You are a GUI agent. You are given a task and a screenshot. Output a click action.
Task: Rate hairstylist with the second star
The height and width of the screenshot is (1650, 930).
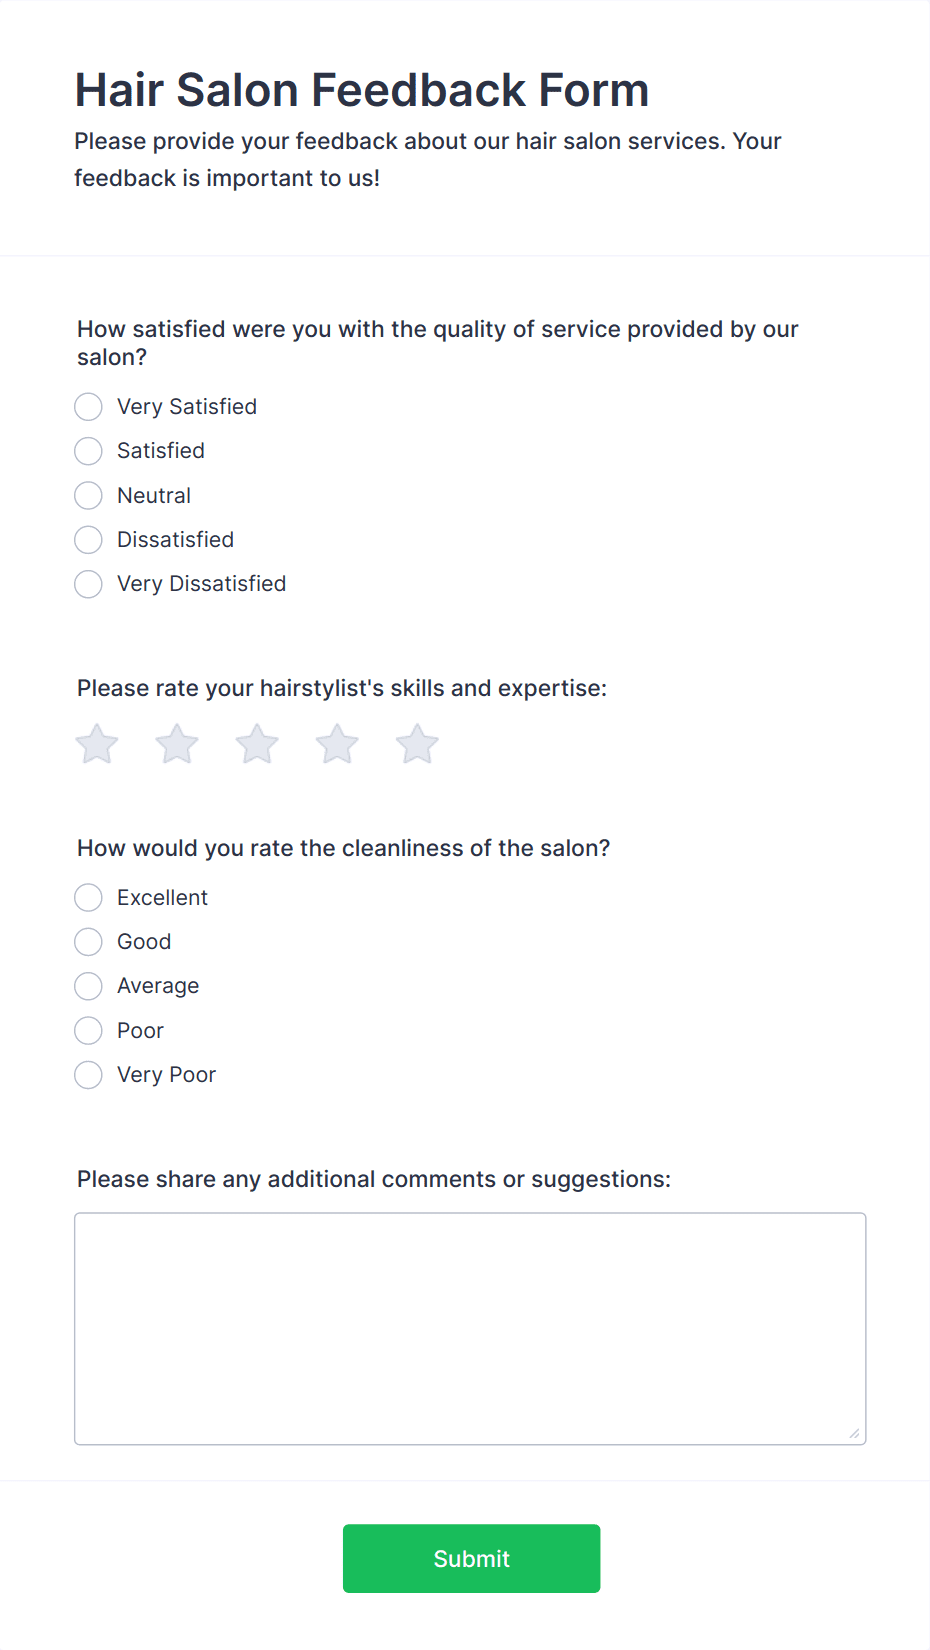(x=177, y=744)
